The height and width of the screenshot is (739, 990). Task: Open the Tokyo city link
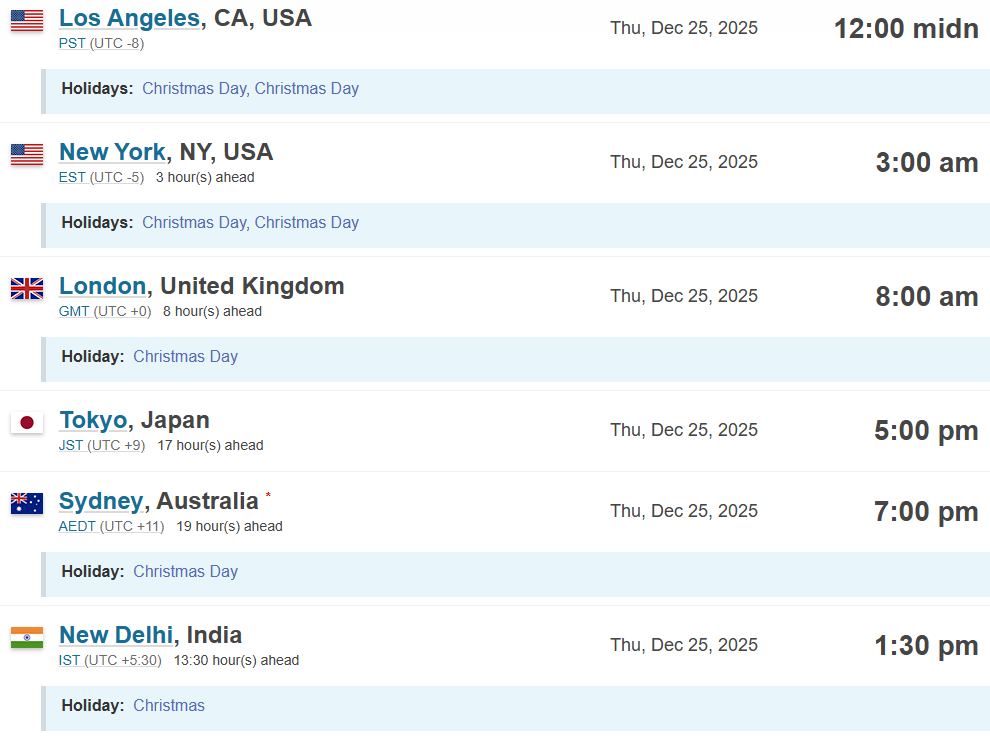pyautogui.click(x=93, y=420)
